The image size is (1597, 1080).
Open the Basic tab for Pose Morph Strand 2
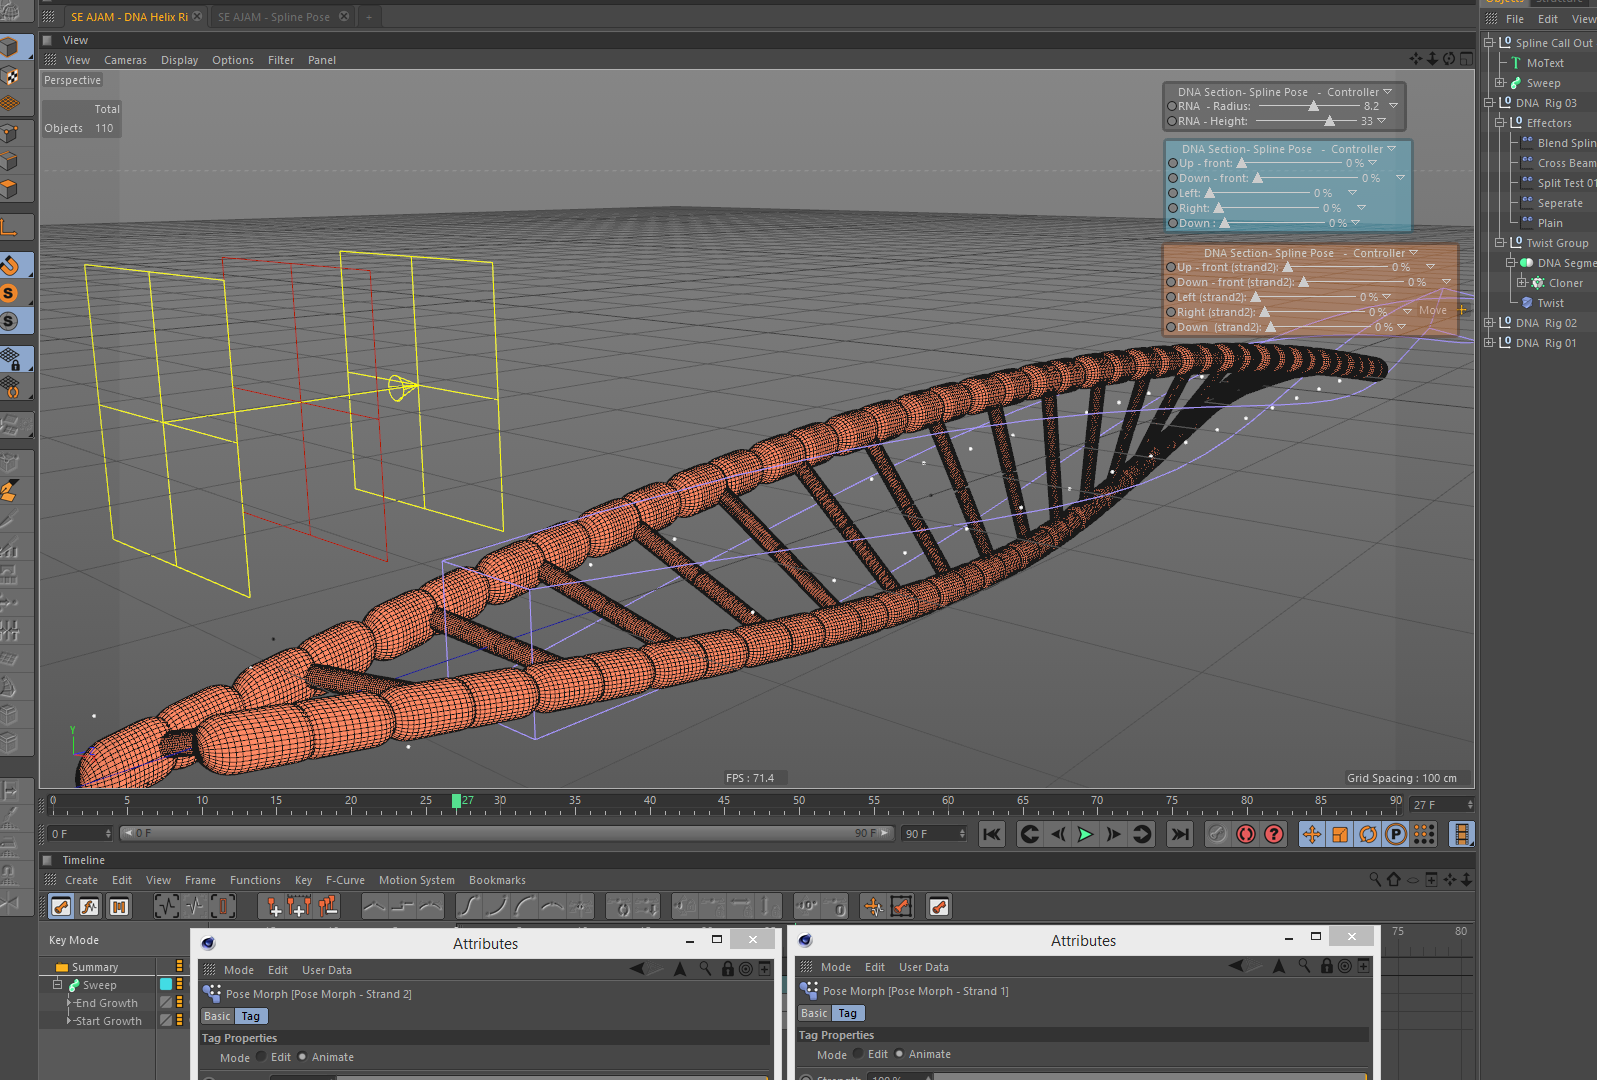pos(217,1016)
